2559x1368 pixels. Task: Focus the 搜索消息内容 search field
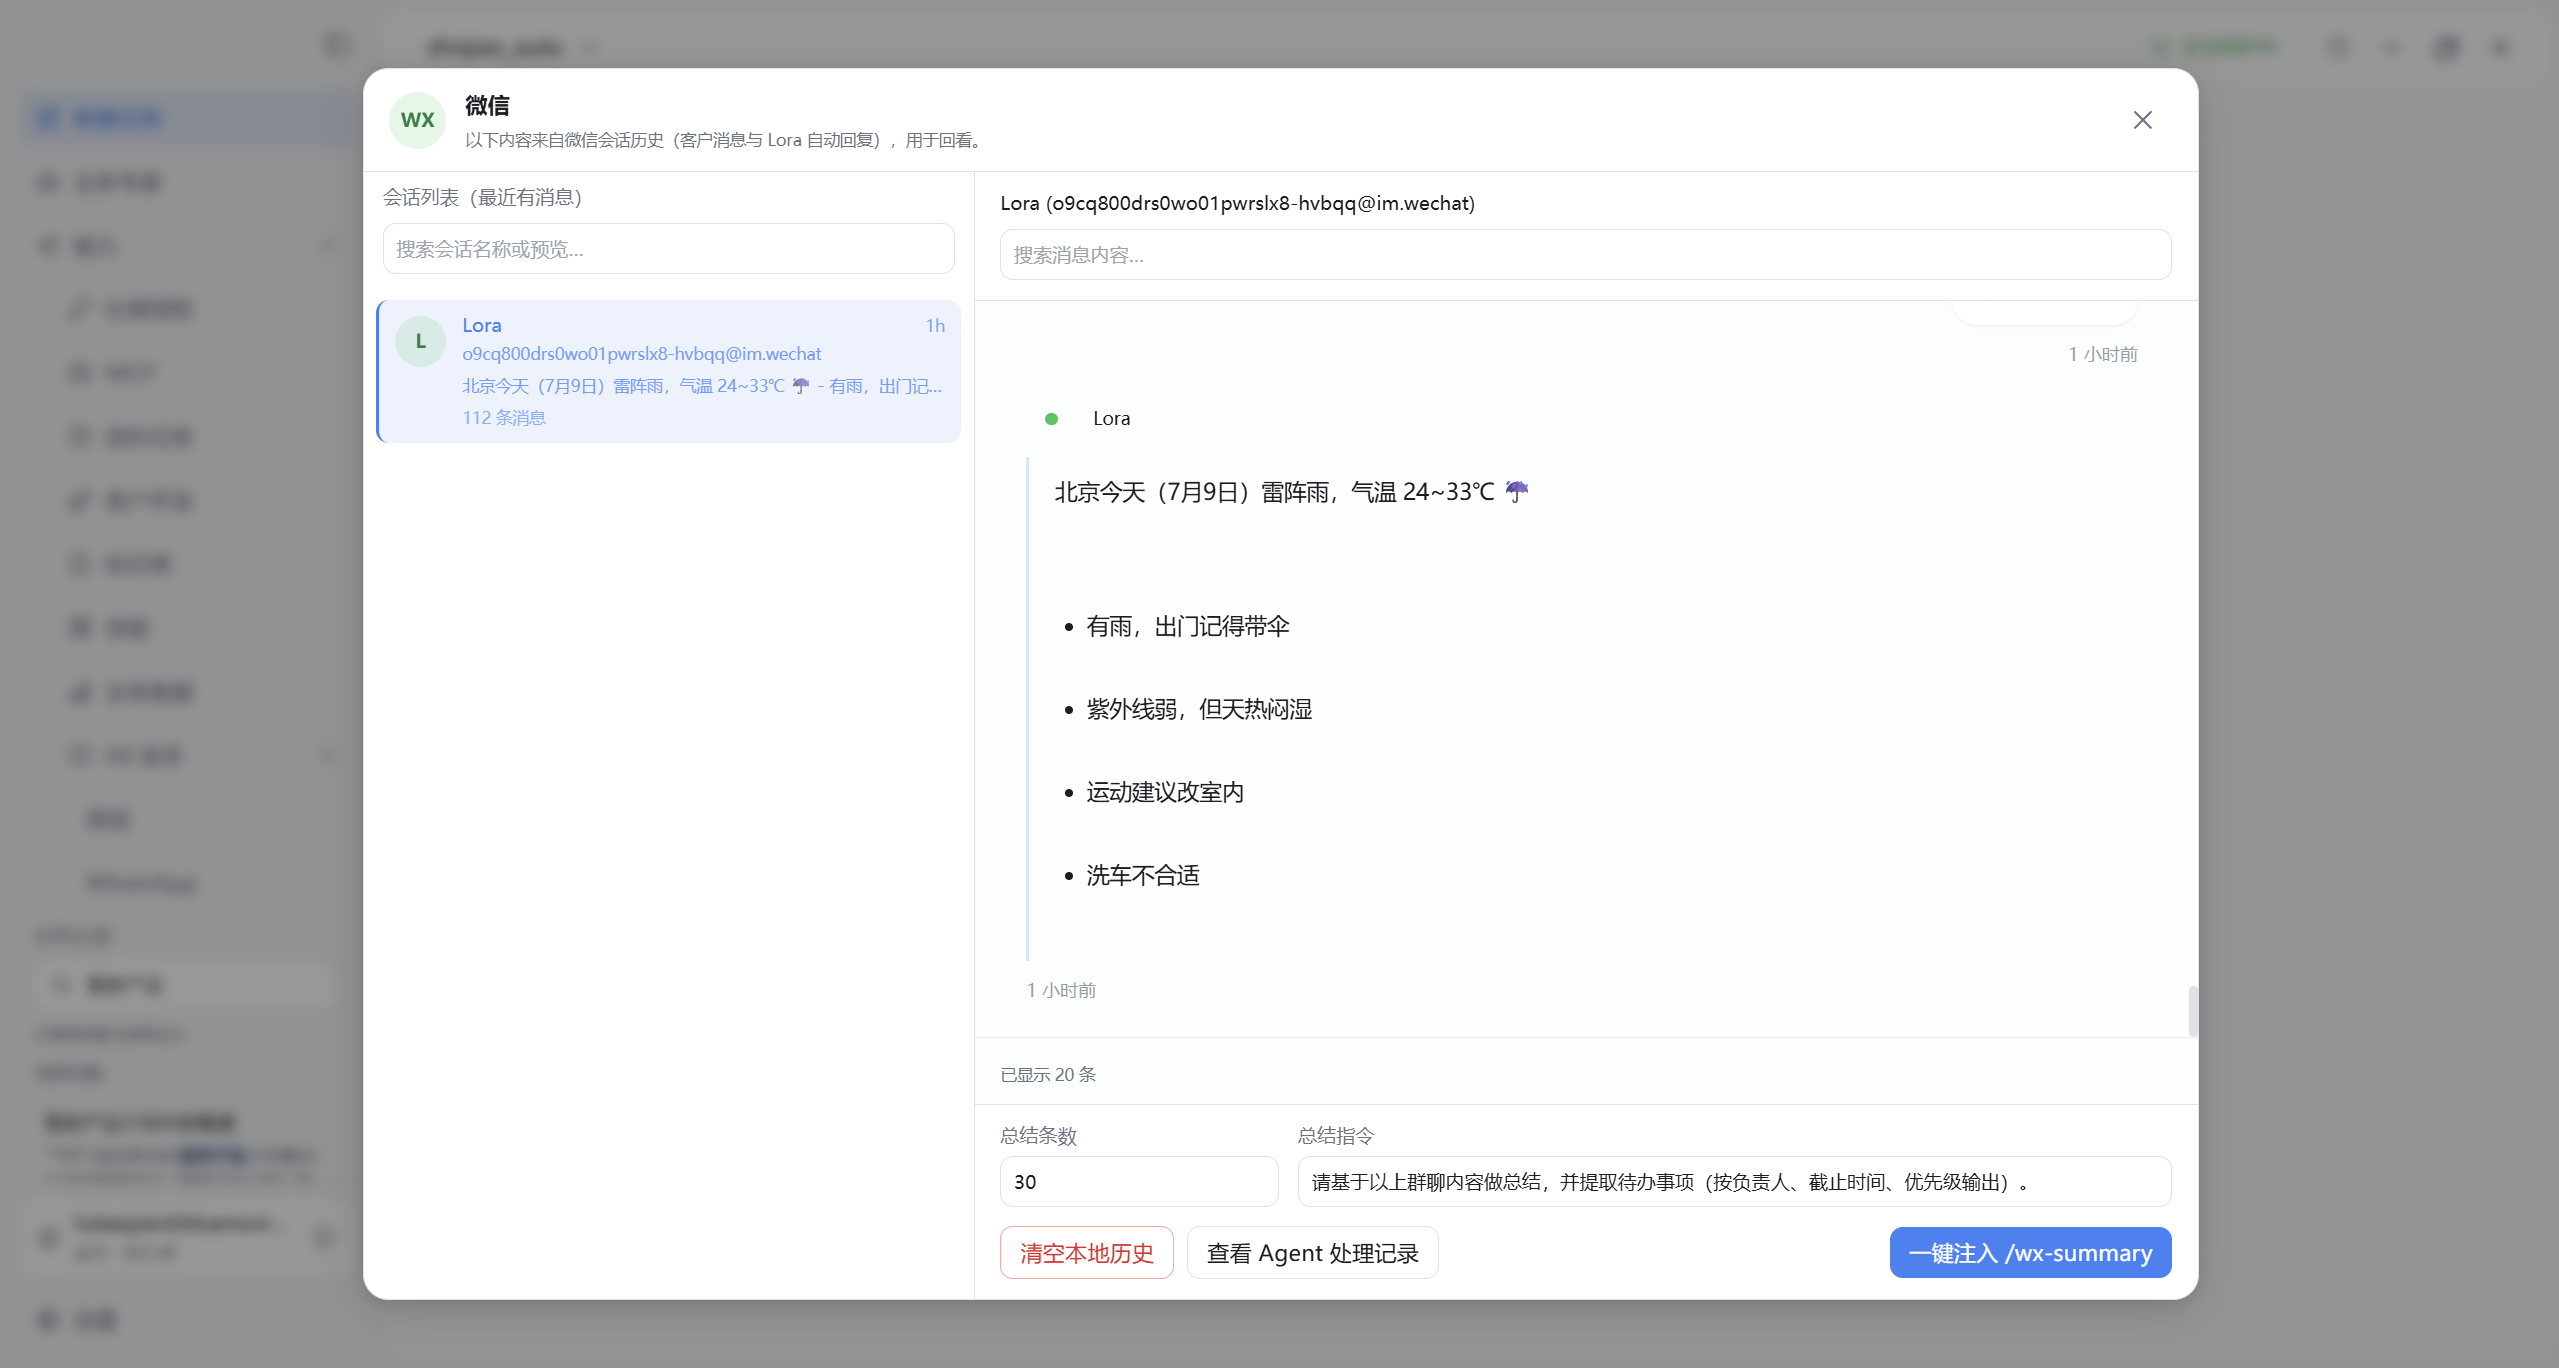(x=1585, y=255)
